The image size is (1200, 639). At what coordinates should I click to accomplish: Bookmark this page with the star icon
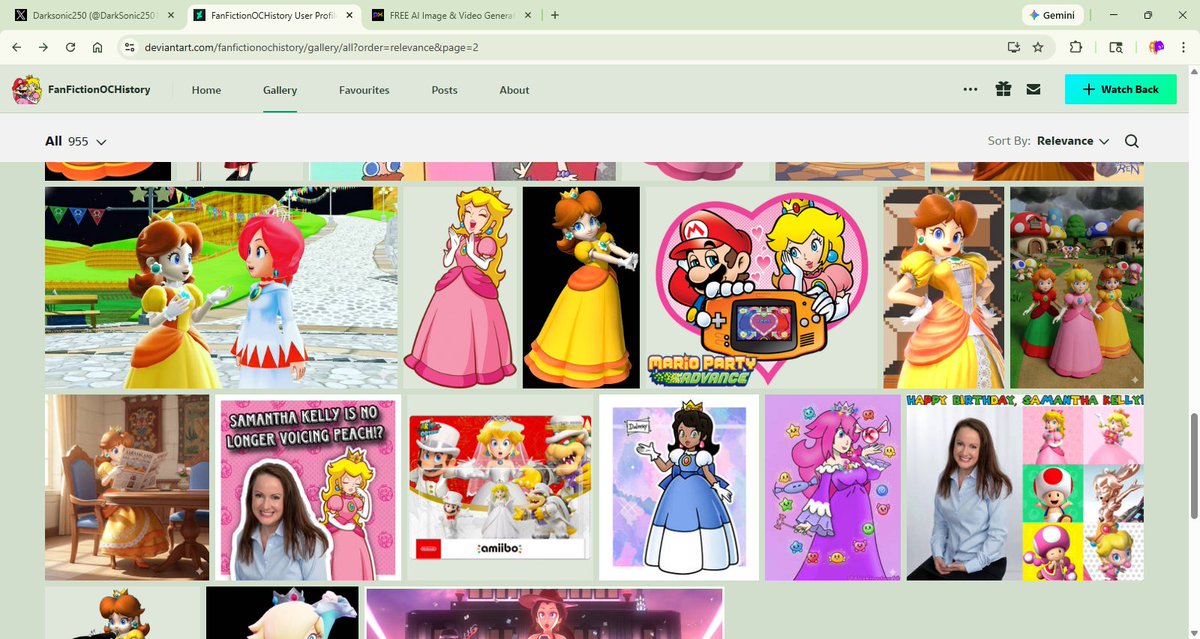1038,47
